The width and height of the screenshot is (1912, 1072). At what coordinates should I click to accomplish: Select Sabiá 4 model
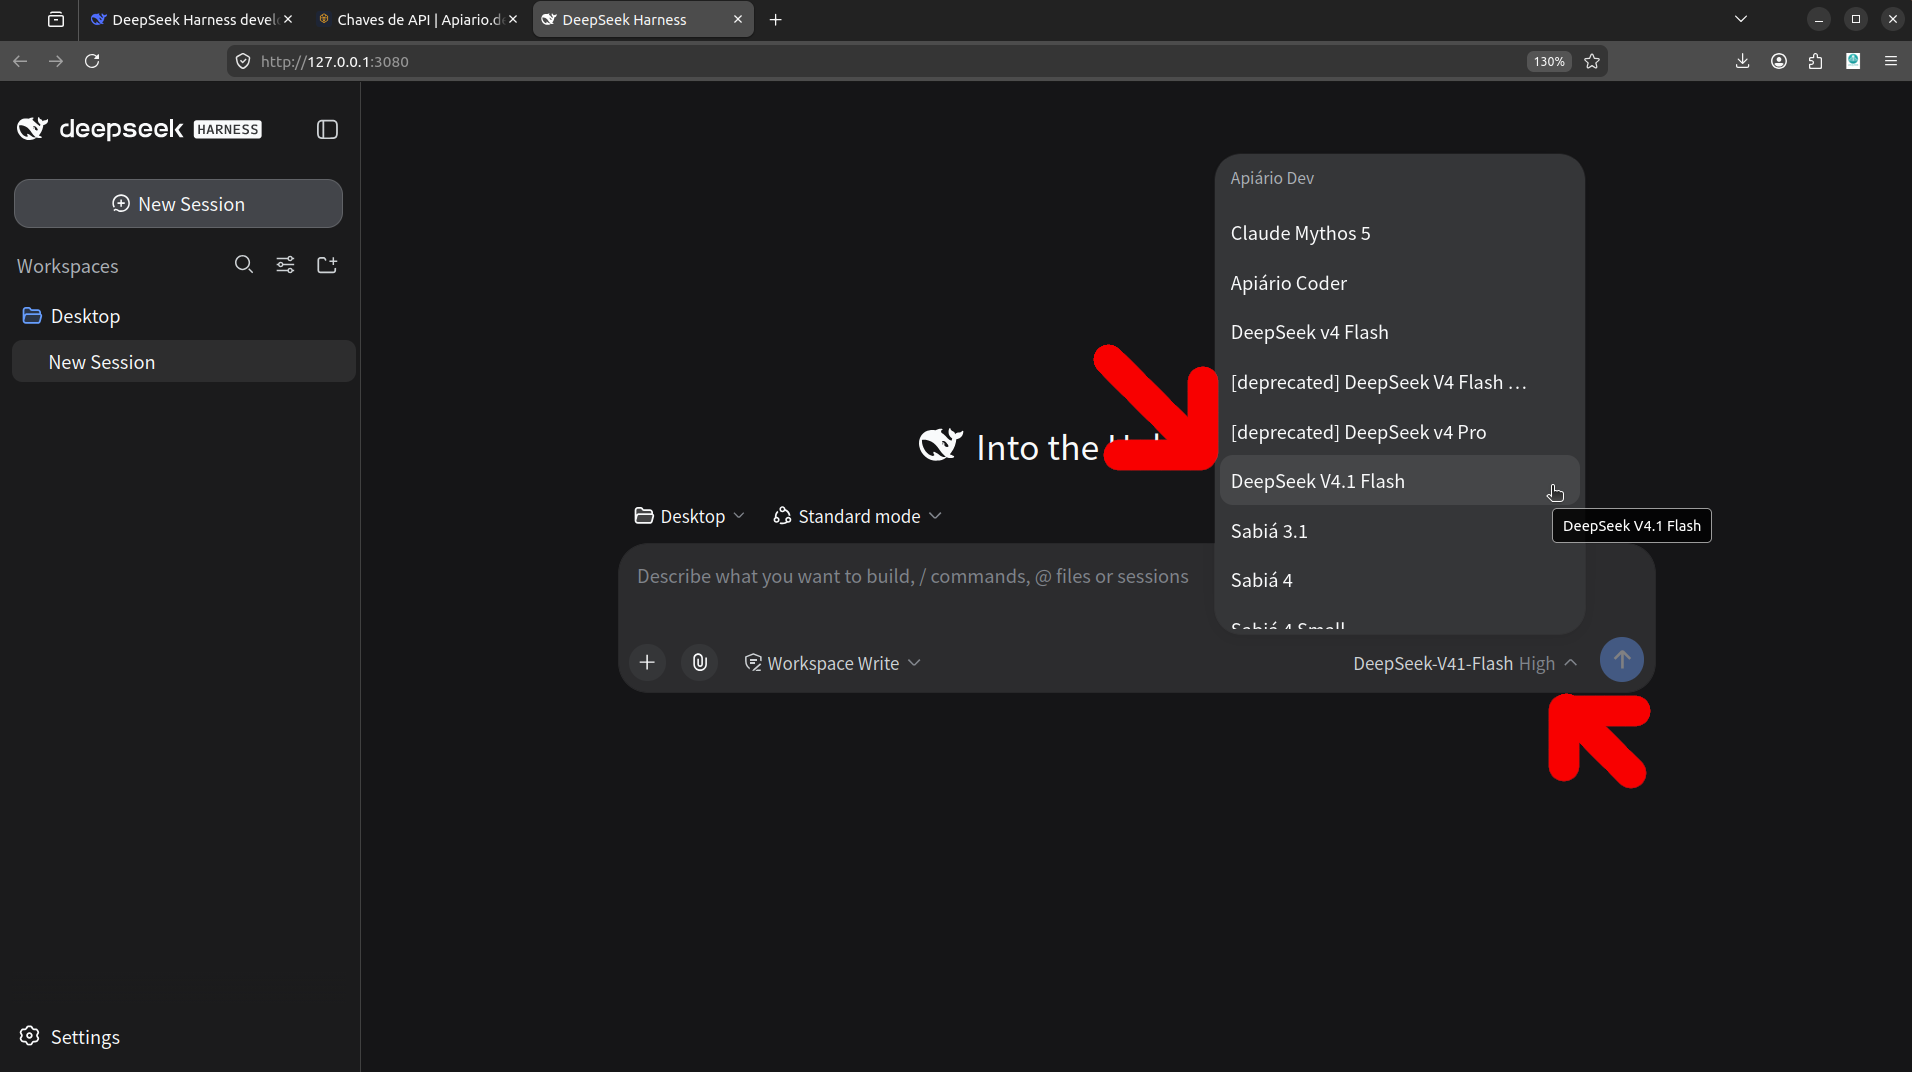(1399, 580)
